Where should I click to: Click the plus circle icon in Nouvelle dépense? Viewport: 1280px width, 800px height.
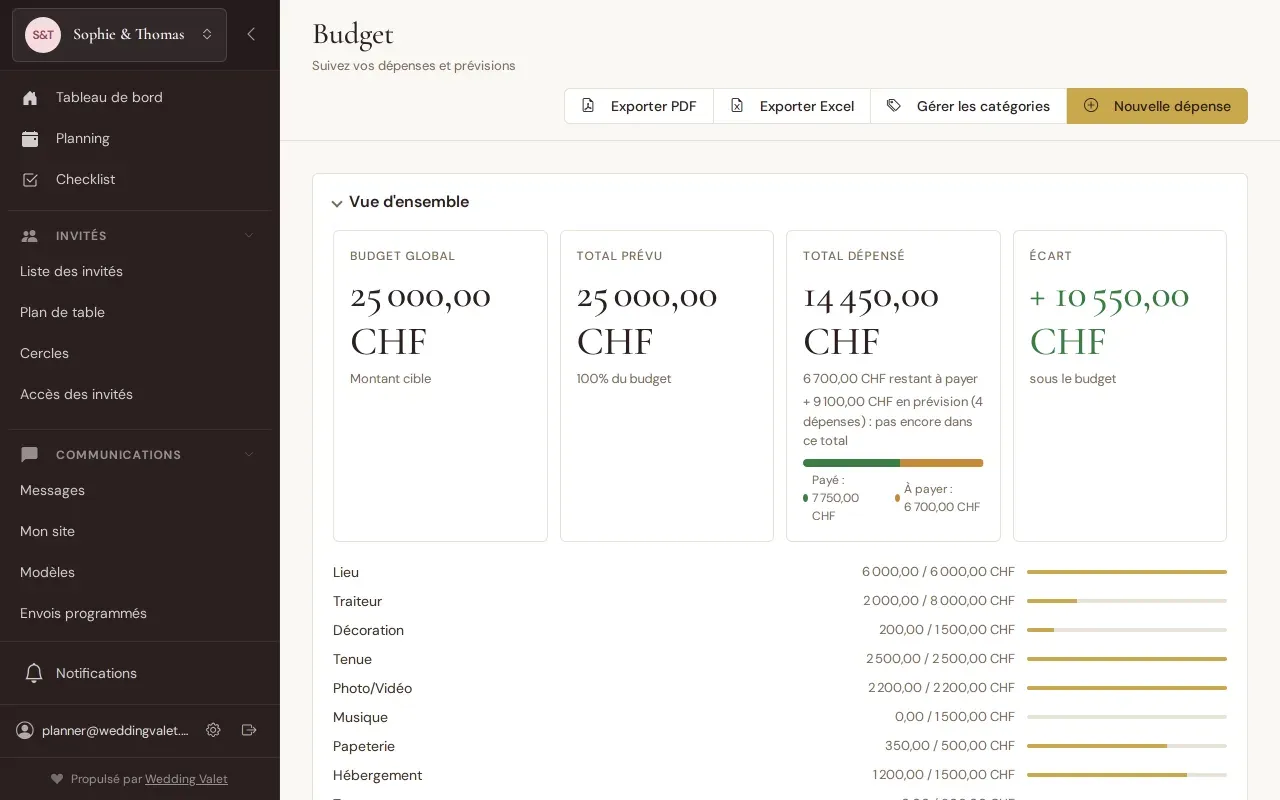1091,105
